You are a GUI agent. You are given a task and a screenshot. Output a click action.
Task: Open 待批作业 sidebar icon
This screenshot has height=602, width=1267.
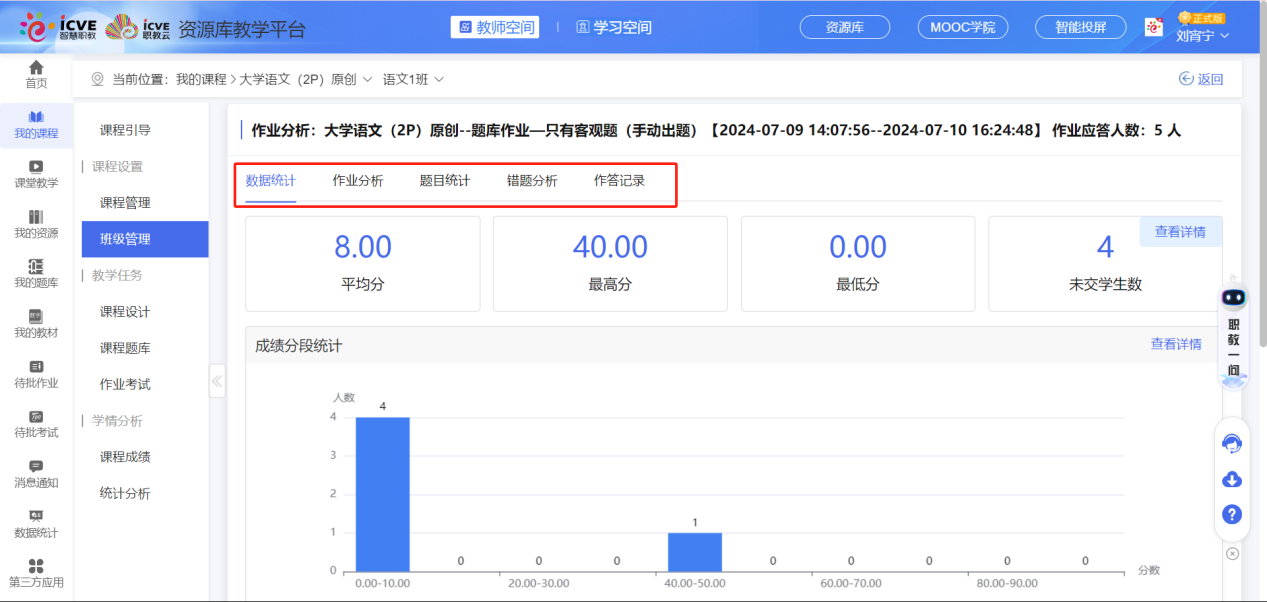coord(36,374)
